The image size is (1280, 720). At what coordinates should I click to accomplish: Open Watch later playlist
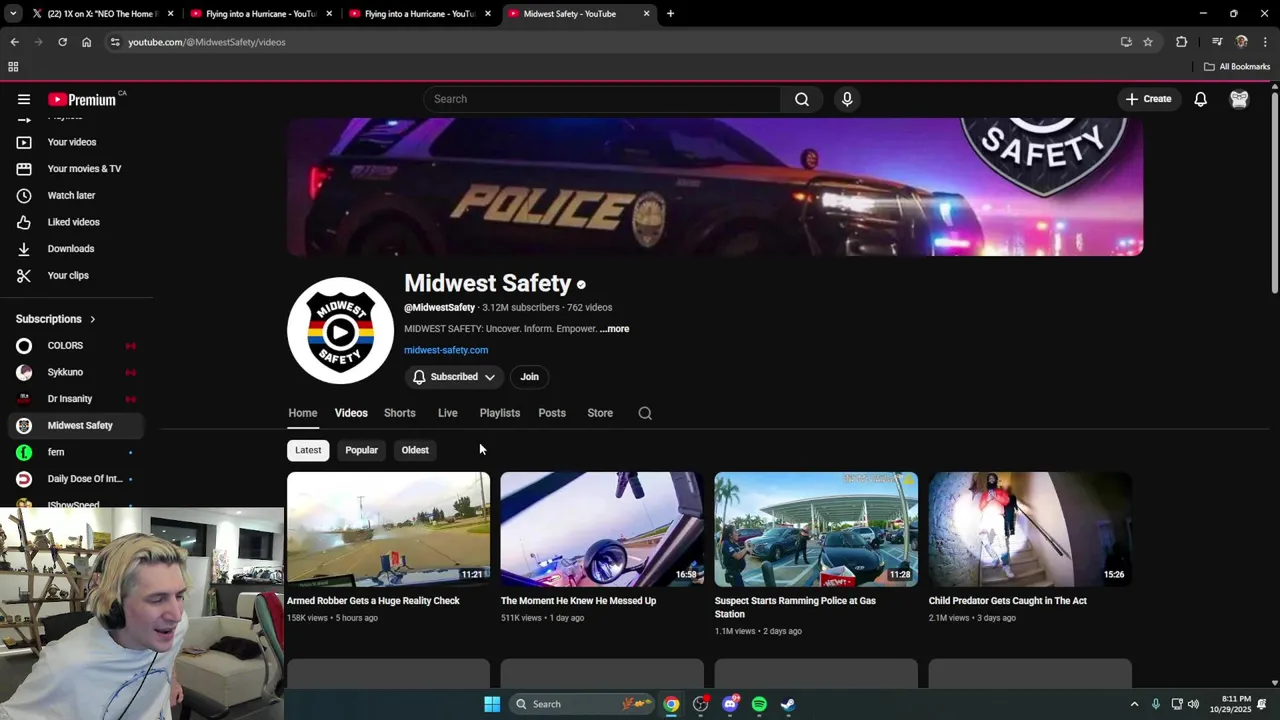(x=72, y=195)
